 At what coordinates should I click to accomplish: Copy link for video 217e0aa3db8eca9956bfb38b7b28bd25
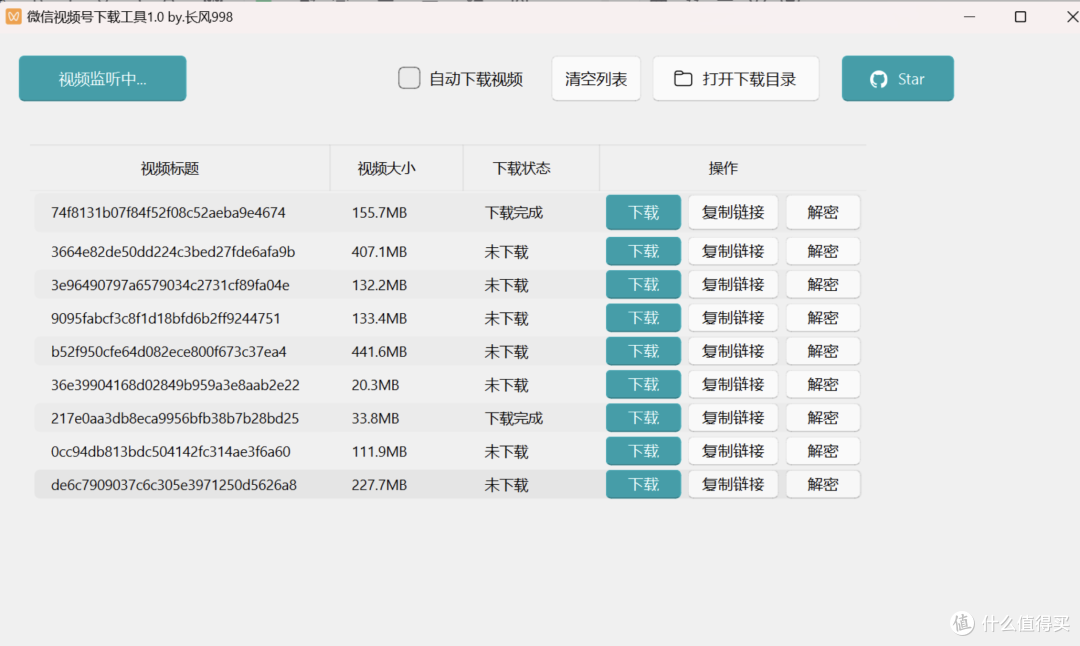733,418
